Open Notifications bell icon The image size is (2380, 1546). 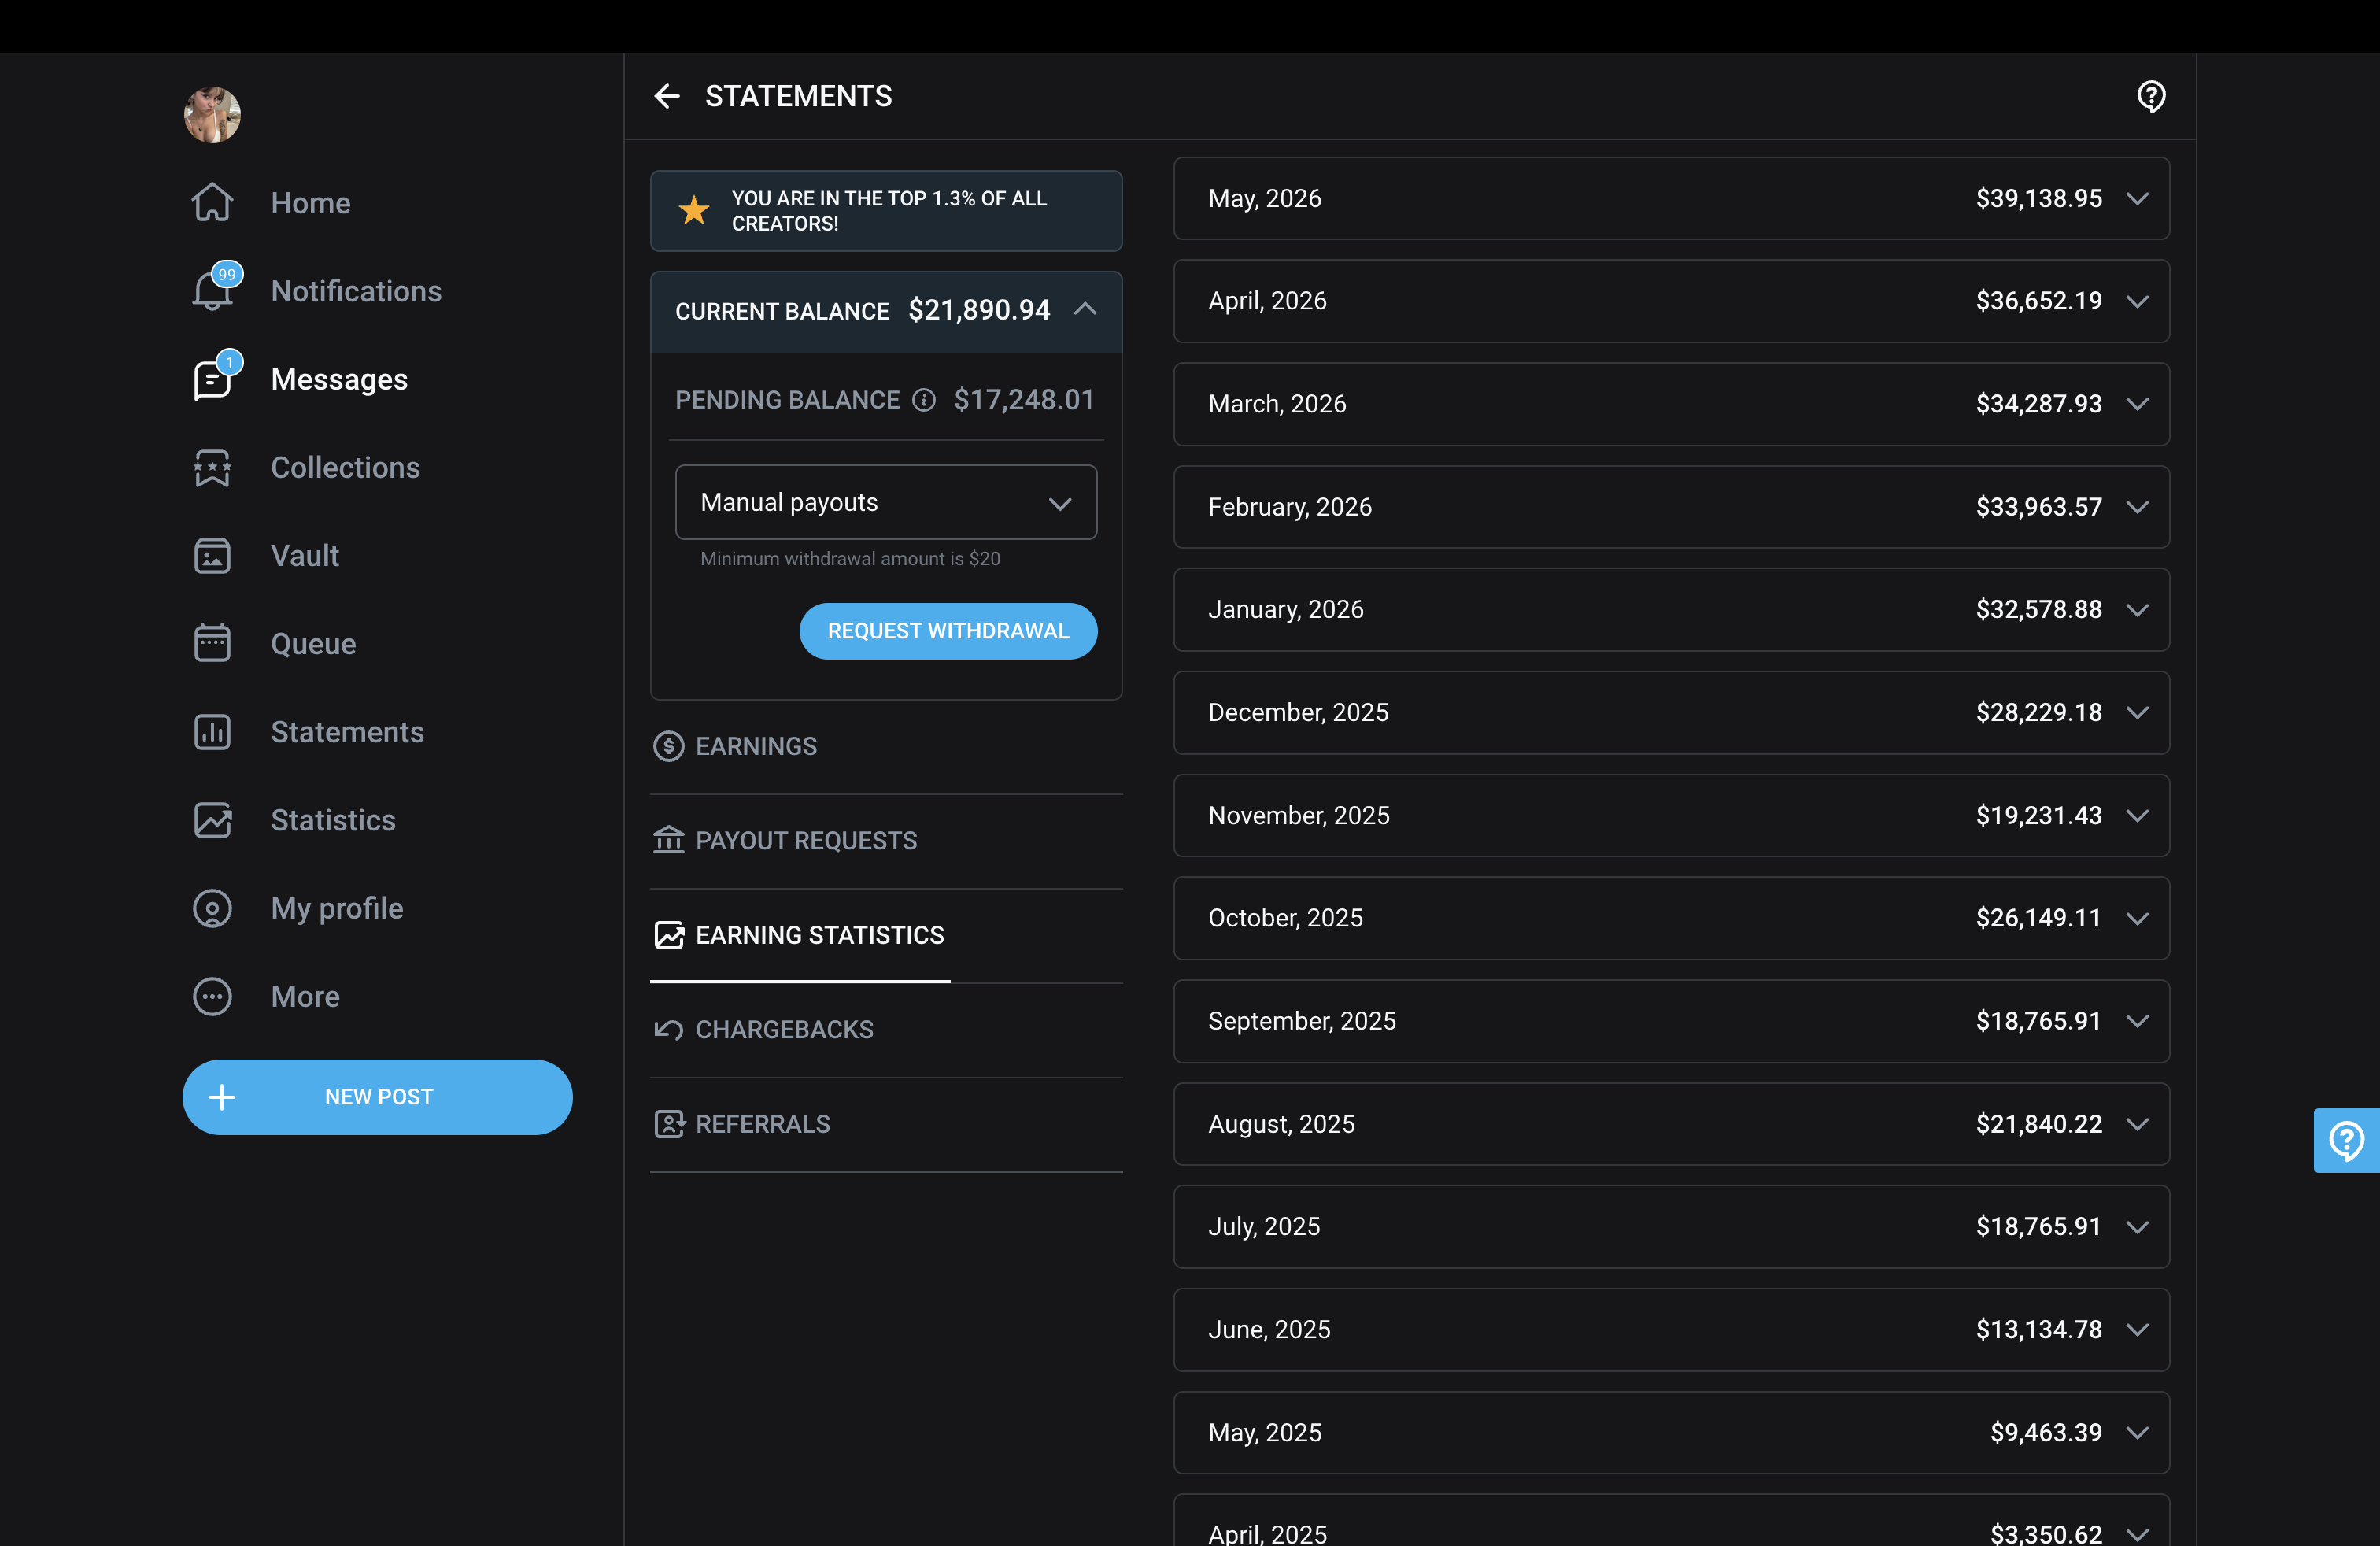tap(213, 291)
